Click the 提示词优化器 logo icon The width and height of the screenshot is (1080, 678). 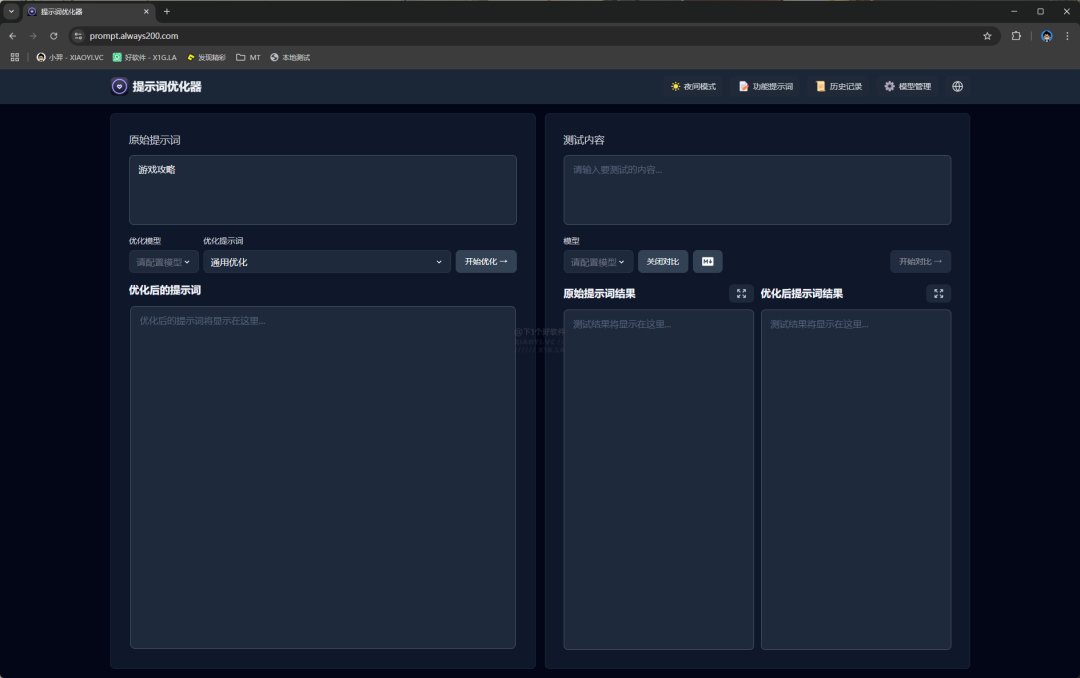coord(119,87)
